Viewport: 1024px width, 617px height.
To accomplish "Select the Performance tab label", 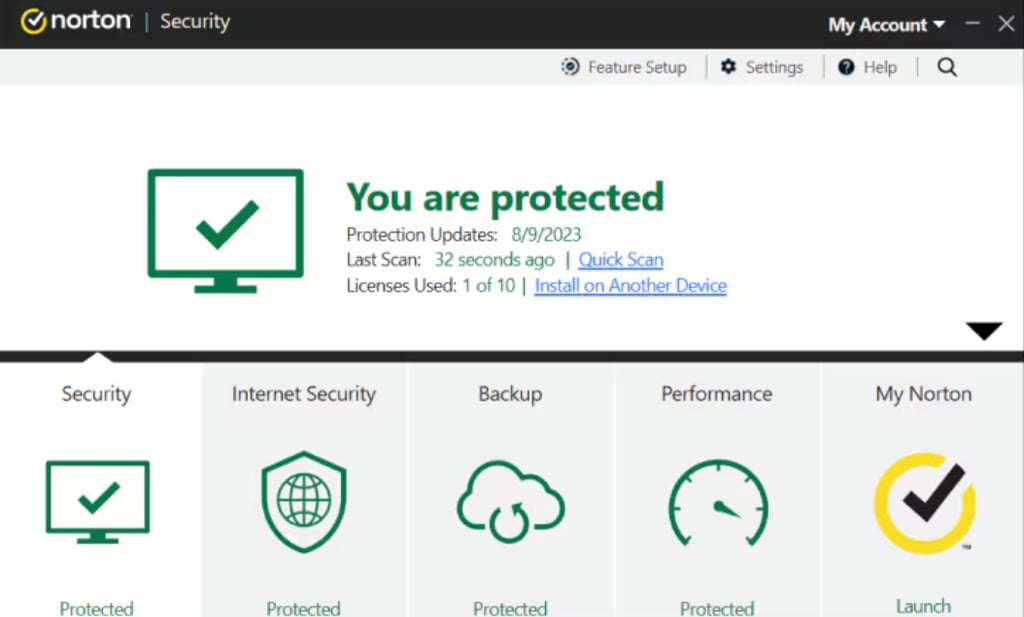I will [x=716, y=394].
